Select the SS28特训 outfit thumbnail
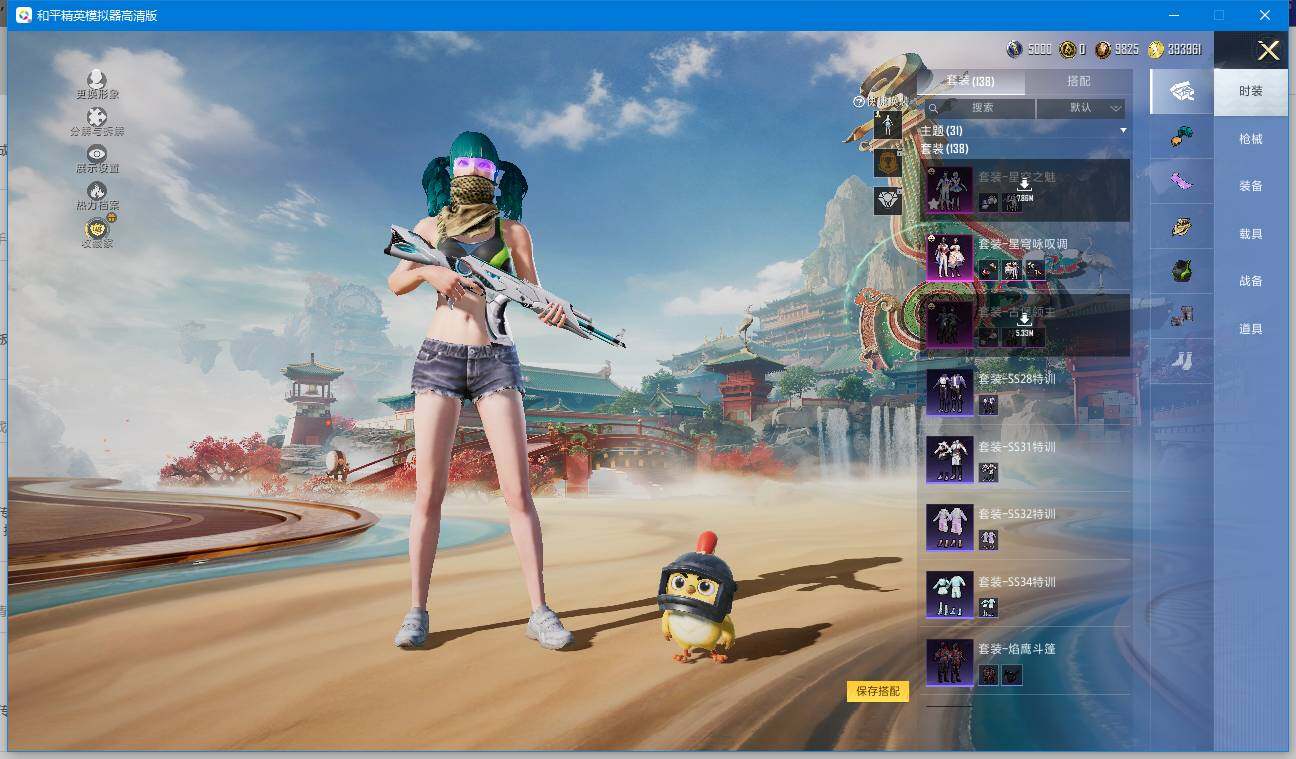The width and height of the screenshot is (1296, 759). click(x=949, y=392)
